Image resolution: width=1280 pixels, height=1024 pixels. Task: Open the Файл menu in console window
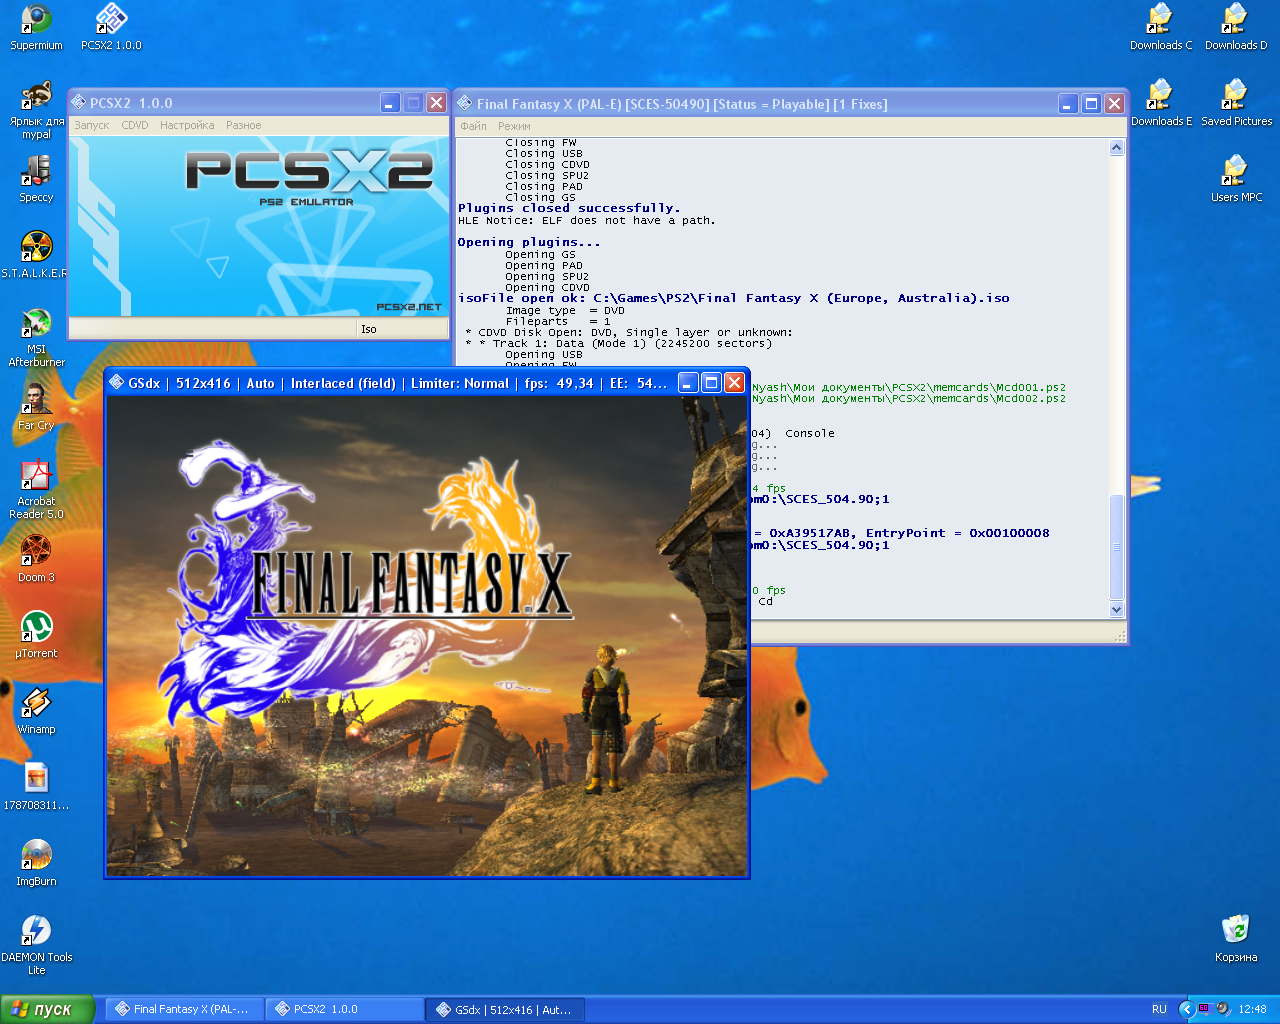(x=474, y=127)
